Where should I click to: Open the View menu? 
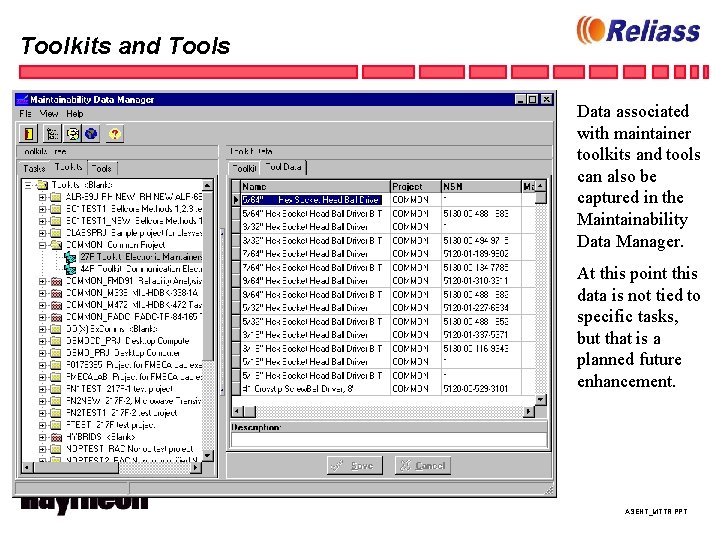(x=49, y=114)
